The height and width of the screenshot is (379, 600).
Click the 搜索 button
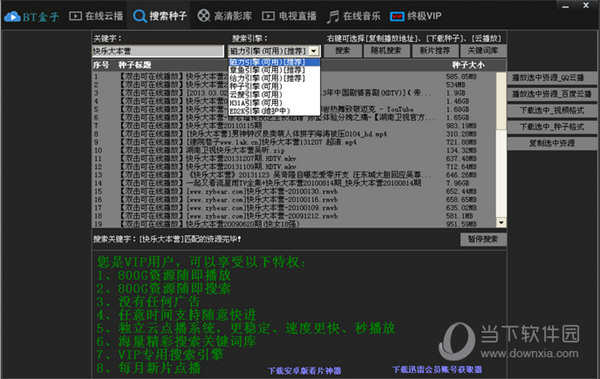(x=342, y=51)
